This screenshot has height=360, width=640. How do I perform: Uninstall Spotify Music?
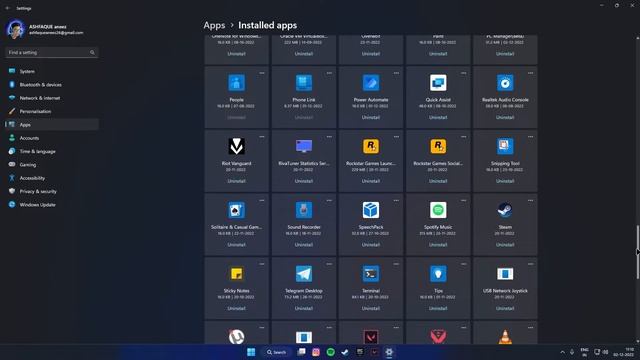(438, 245)
